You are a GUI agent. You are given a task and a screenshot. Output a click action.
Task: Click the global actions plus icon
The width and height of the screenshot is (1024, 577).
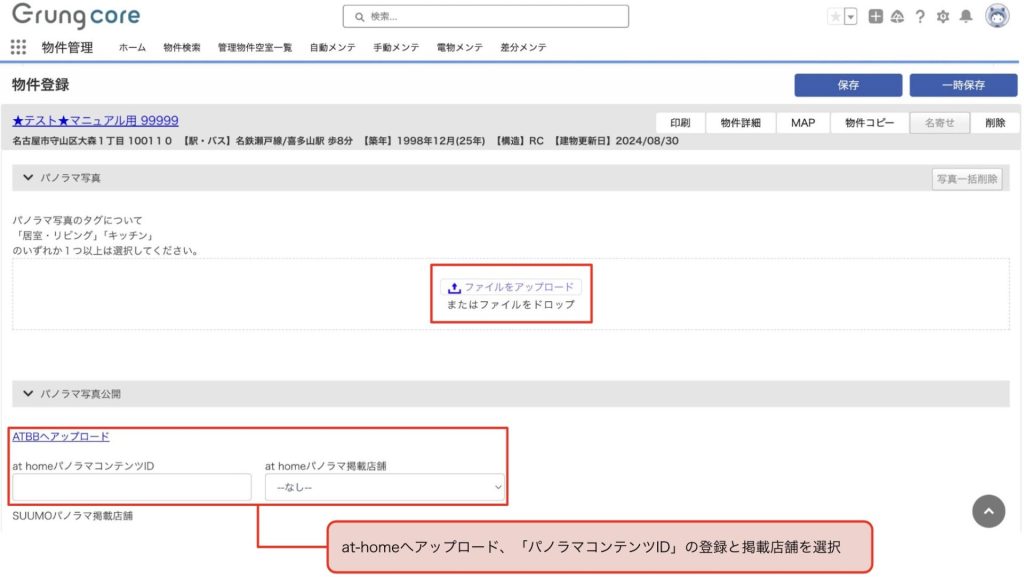click(x=876, y=16)
